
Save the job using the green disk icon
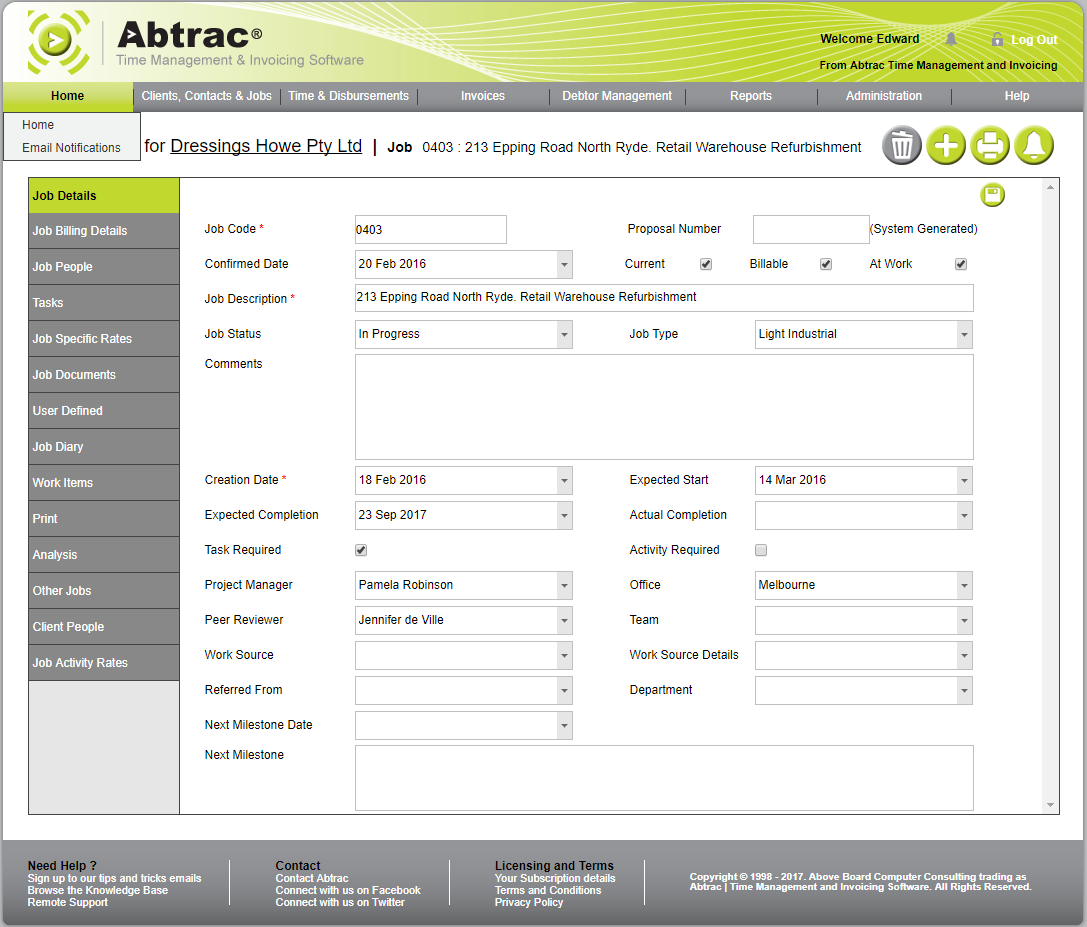tap(992, 194)
